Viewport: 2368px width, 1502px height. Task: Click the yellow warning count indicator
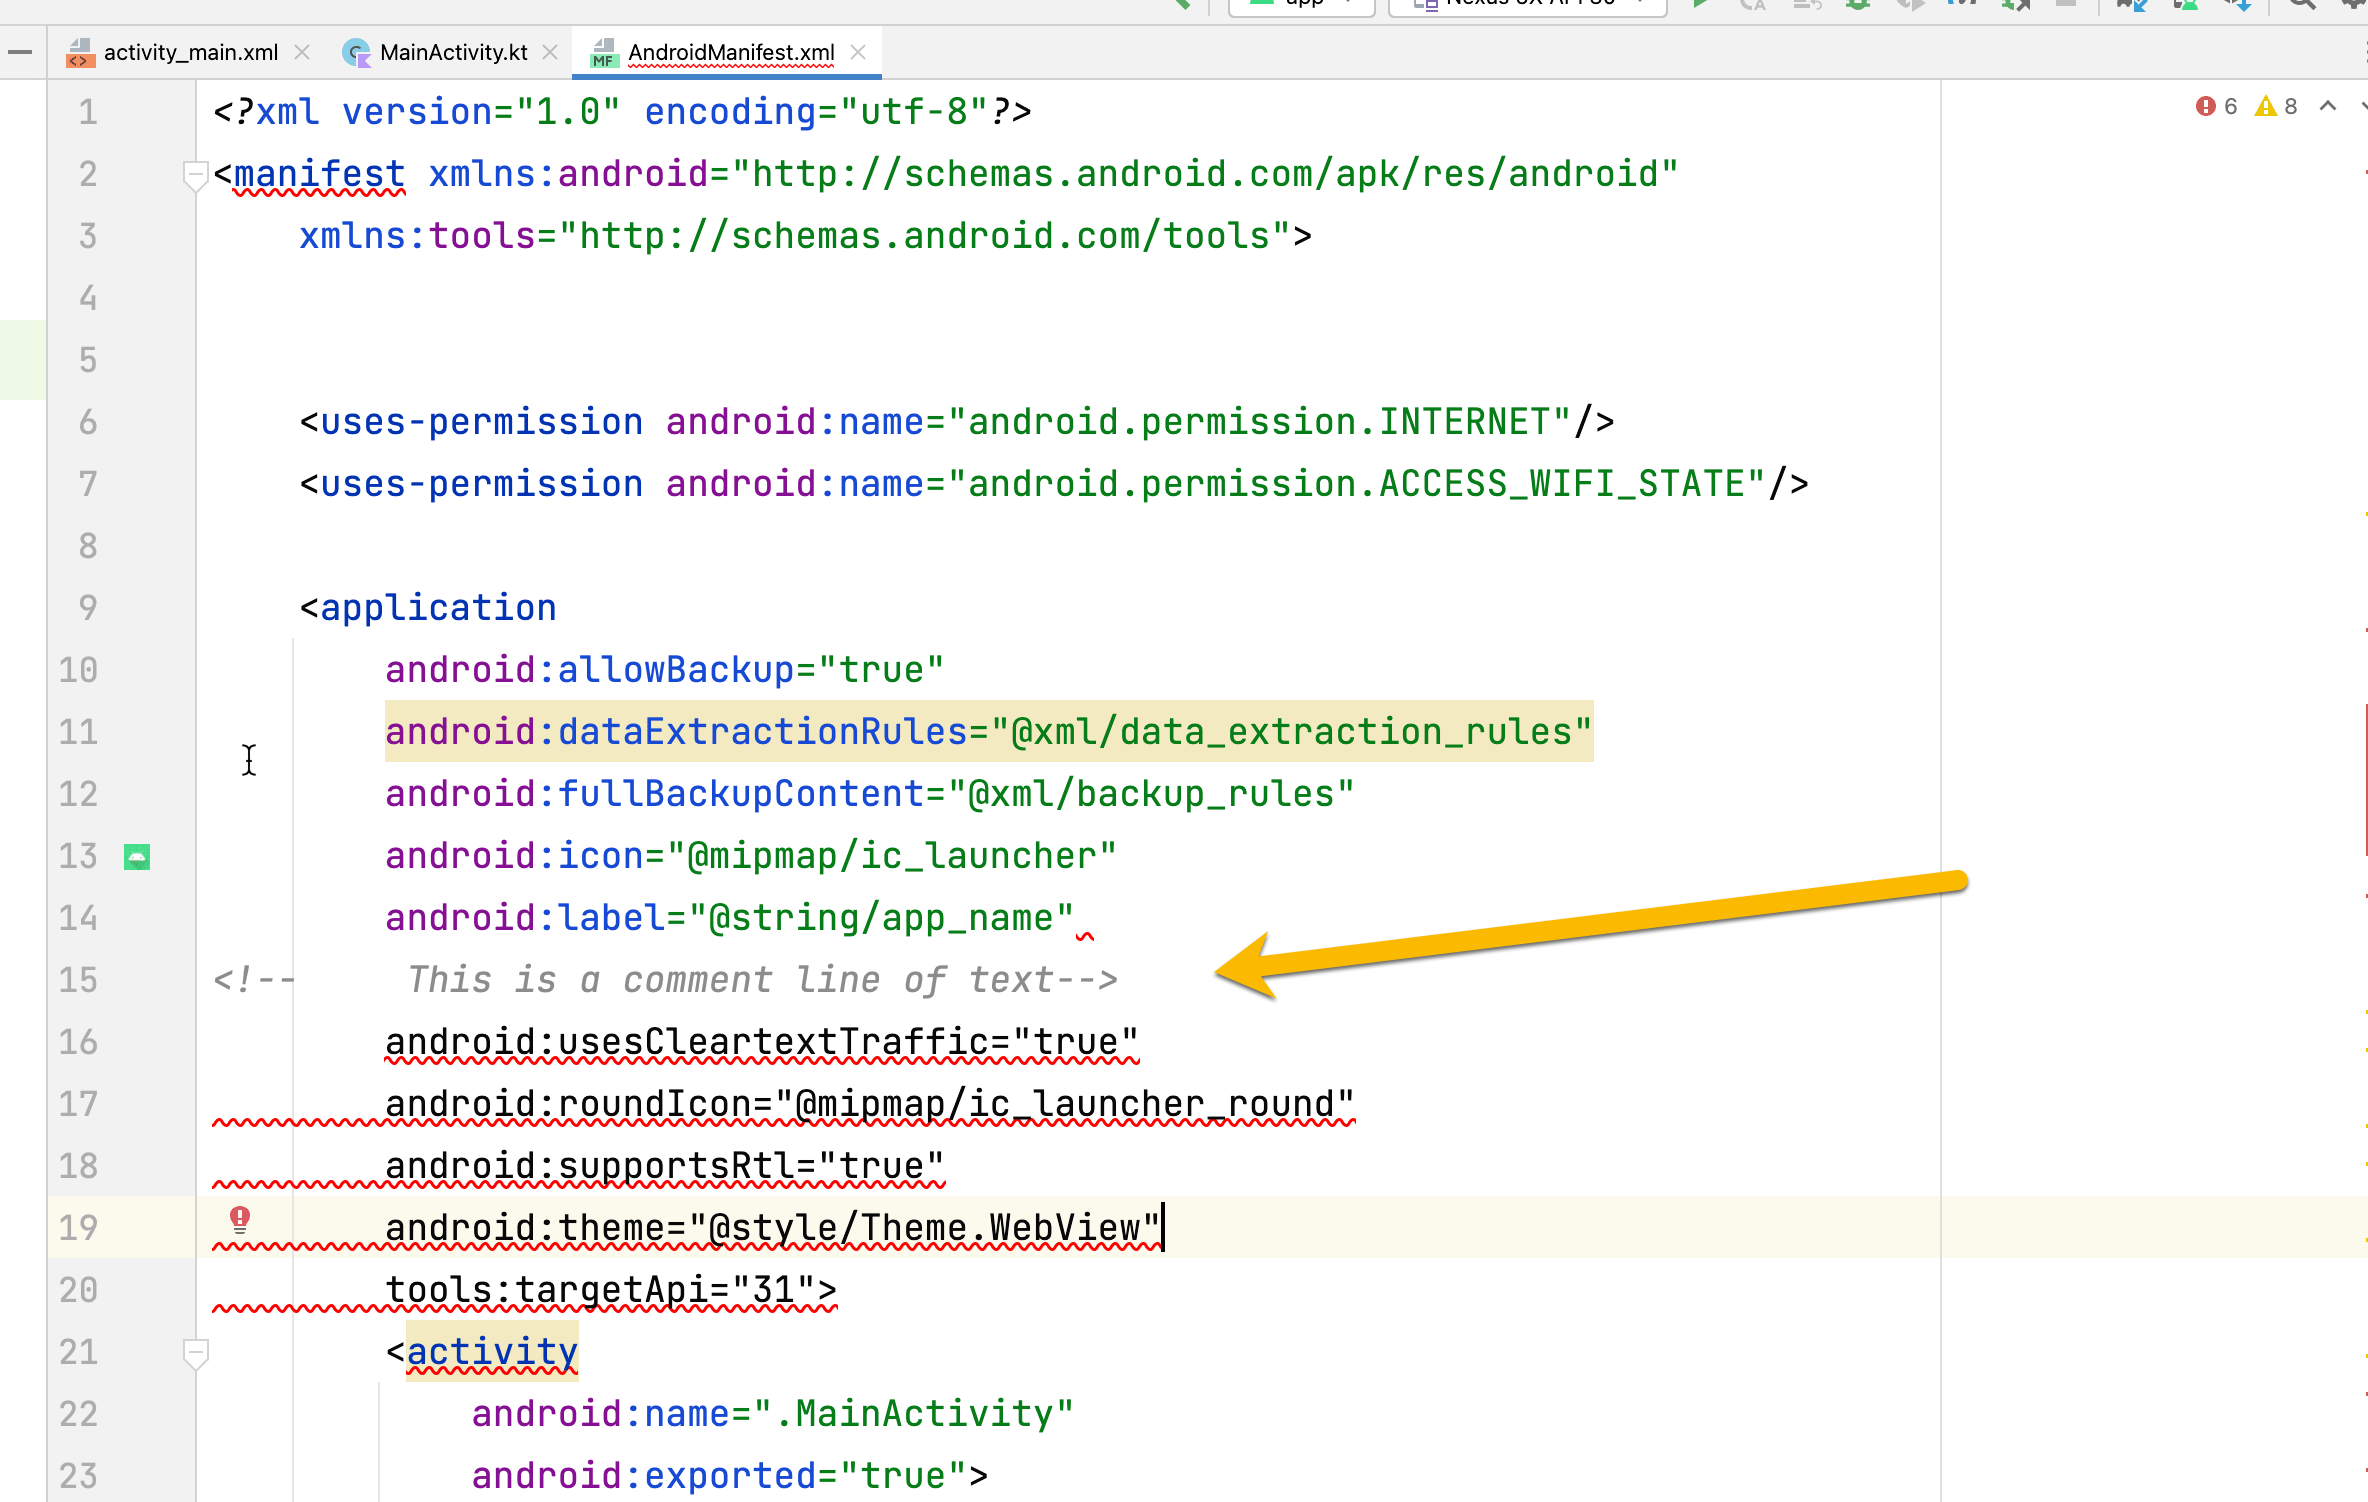tap(2276, 107)
